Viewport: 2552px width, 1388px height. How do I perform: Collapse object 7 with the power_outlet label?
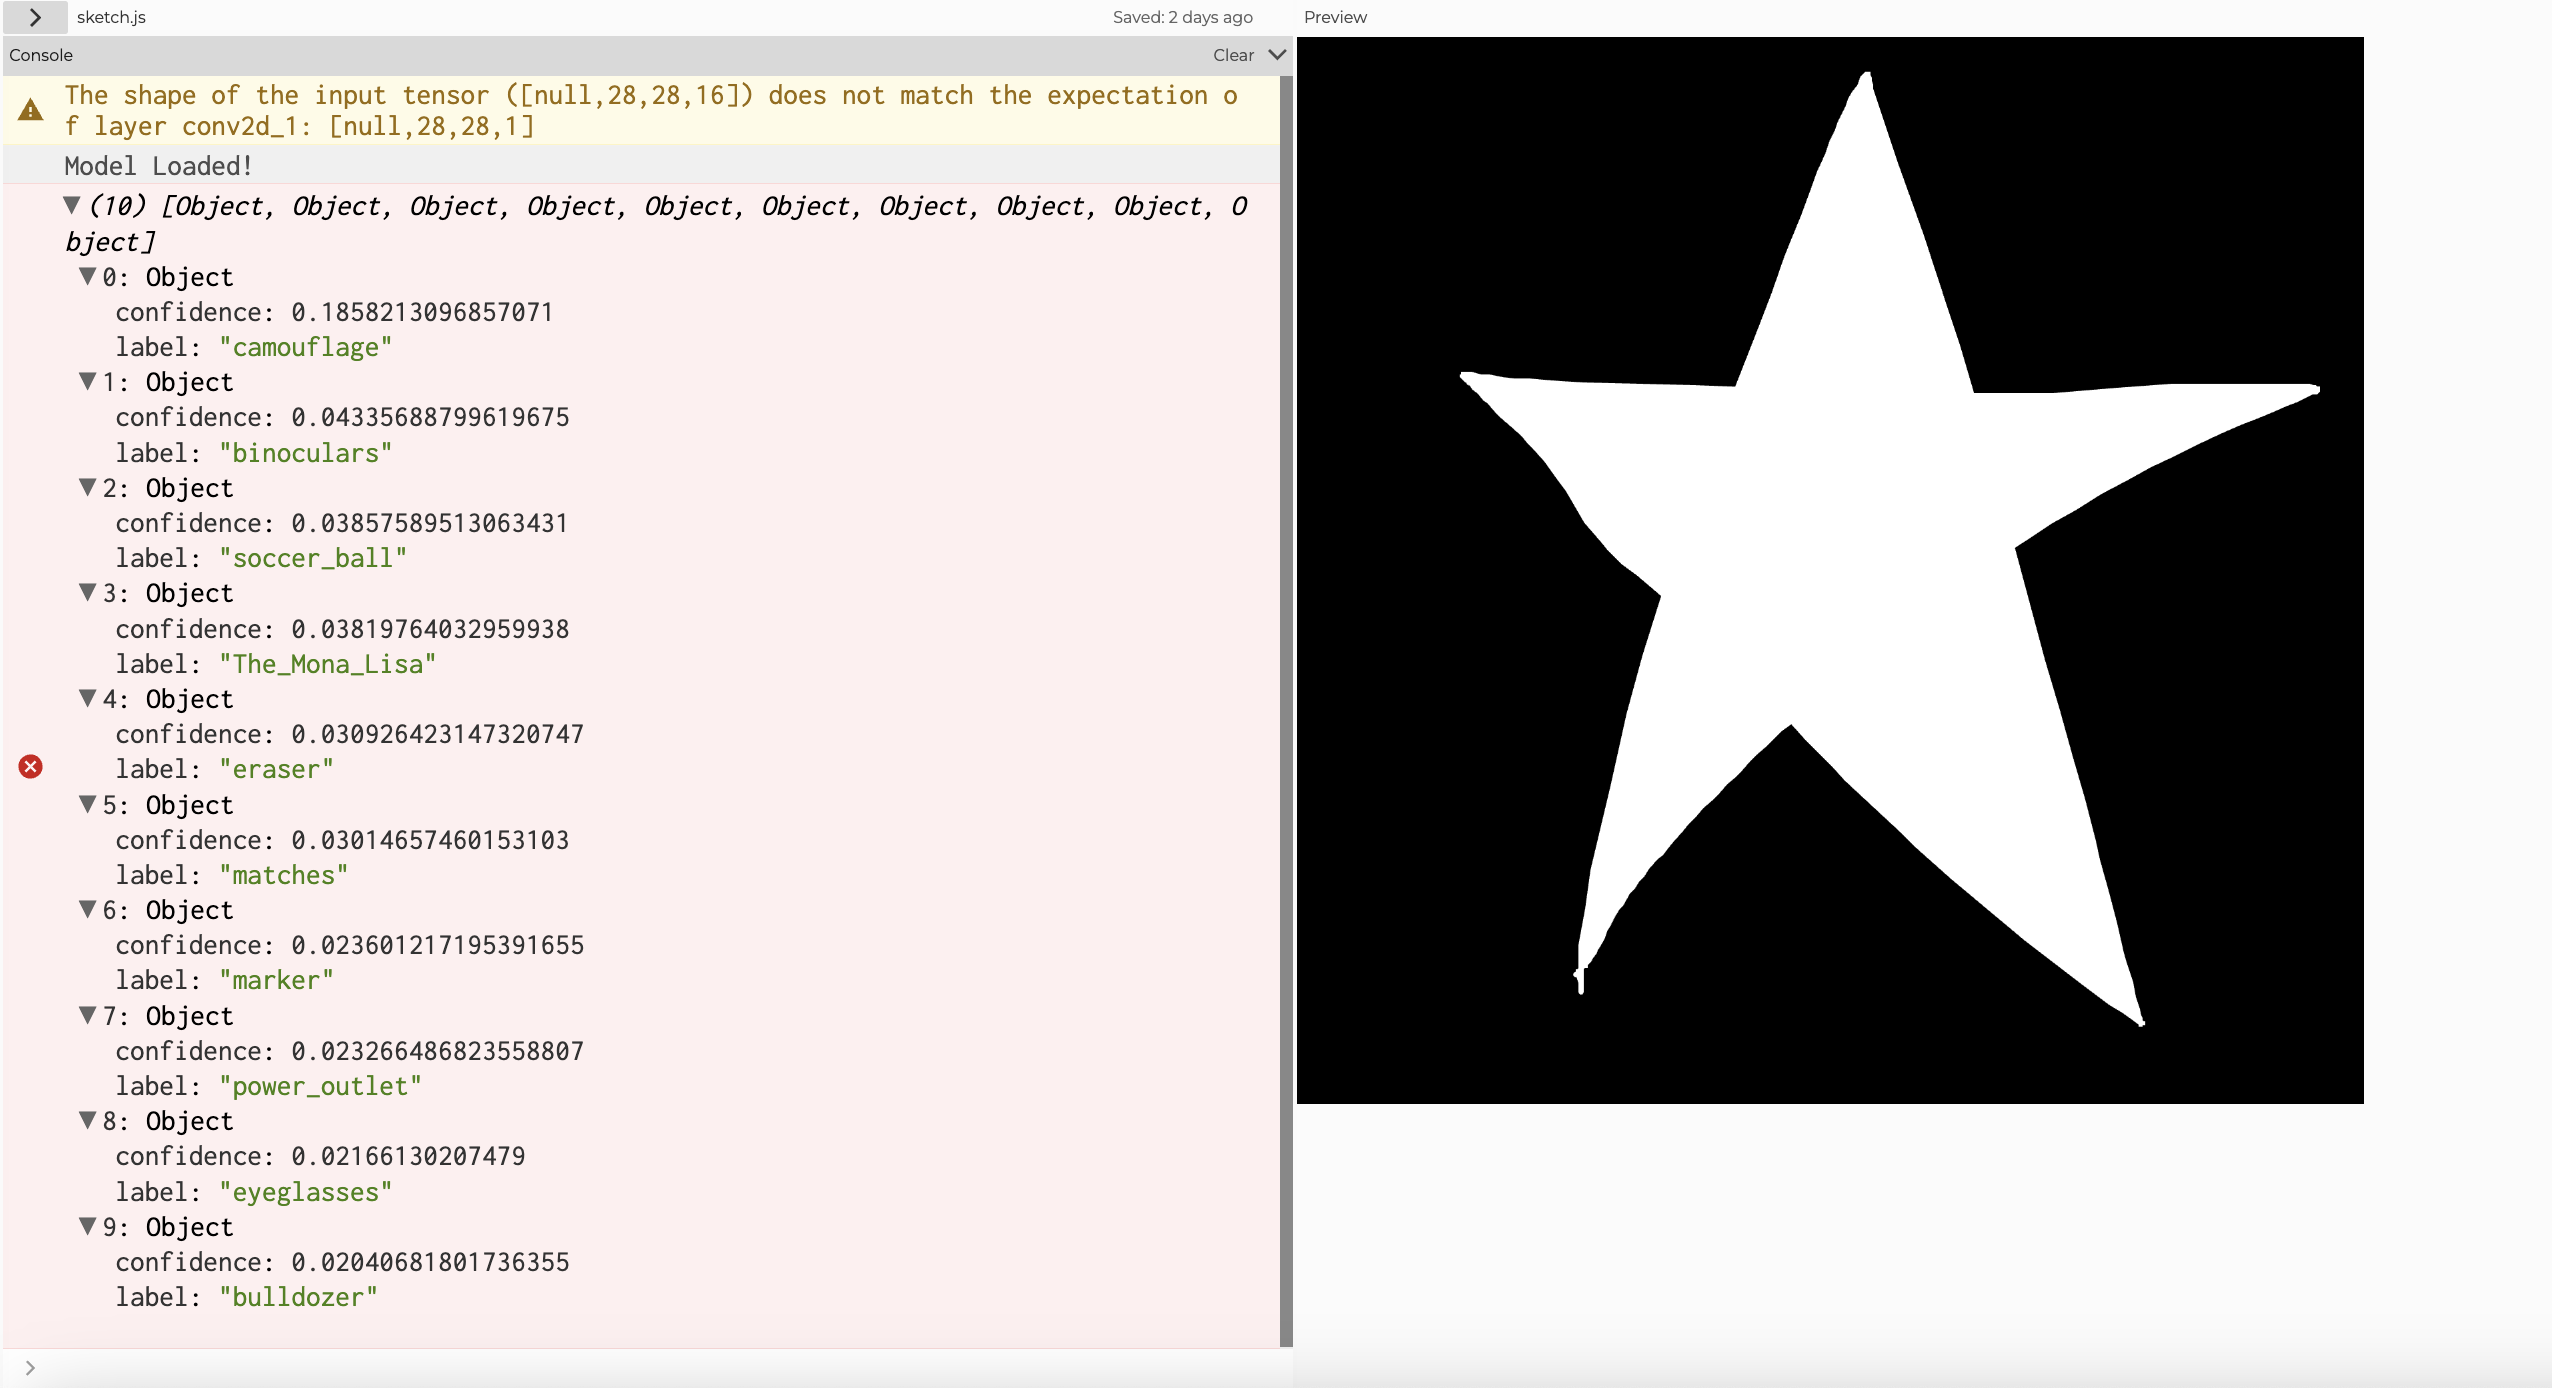(88, 1016)
